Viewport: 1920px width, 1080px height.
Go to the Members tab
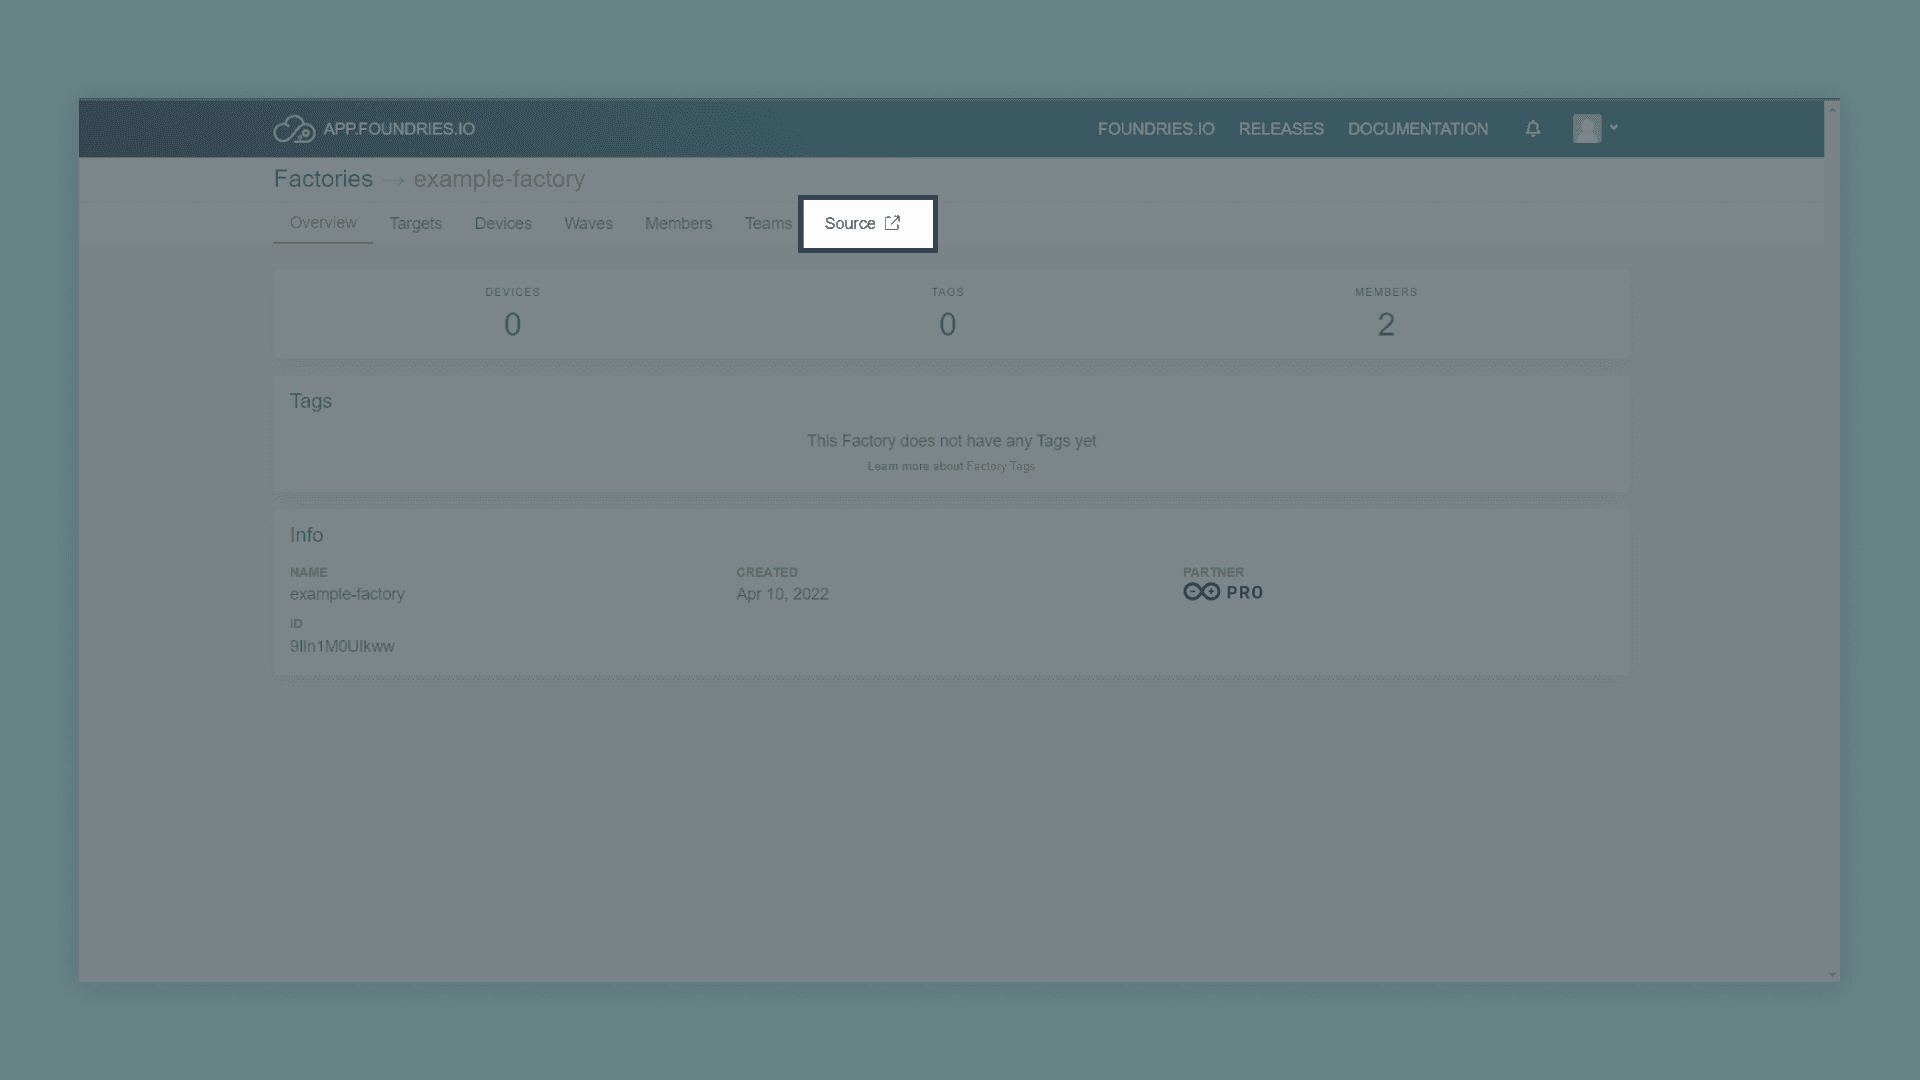[678, 224]
